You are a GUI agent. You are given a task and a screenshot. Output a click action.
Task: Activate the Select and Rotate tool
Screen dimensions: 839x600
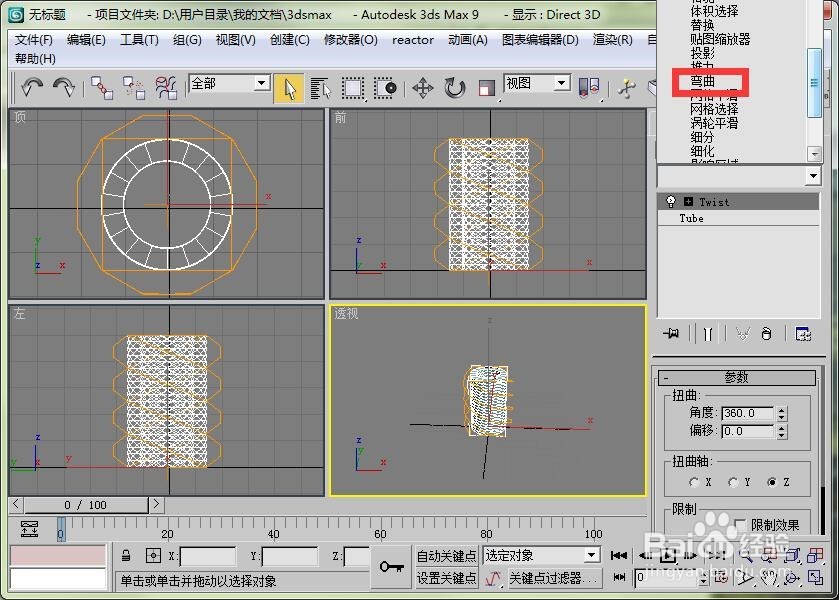coord(455,88)
